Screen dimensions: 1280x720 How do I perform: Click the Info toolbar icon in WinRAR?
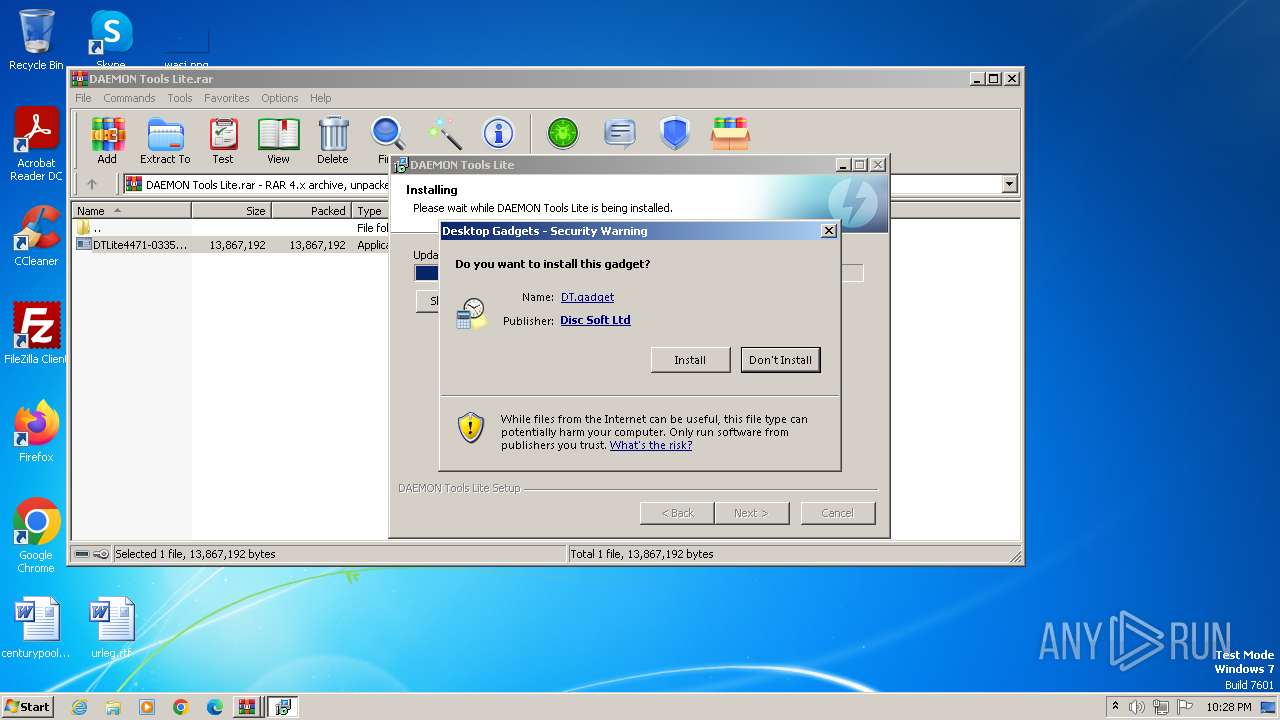click(498, 133)
